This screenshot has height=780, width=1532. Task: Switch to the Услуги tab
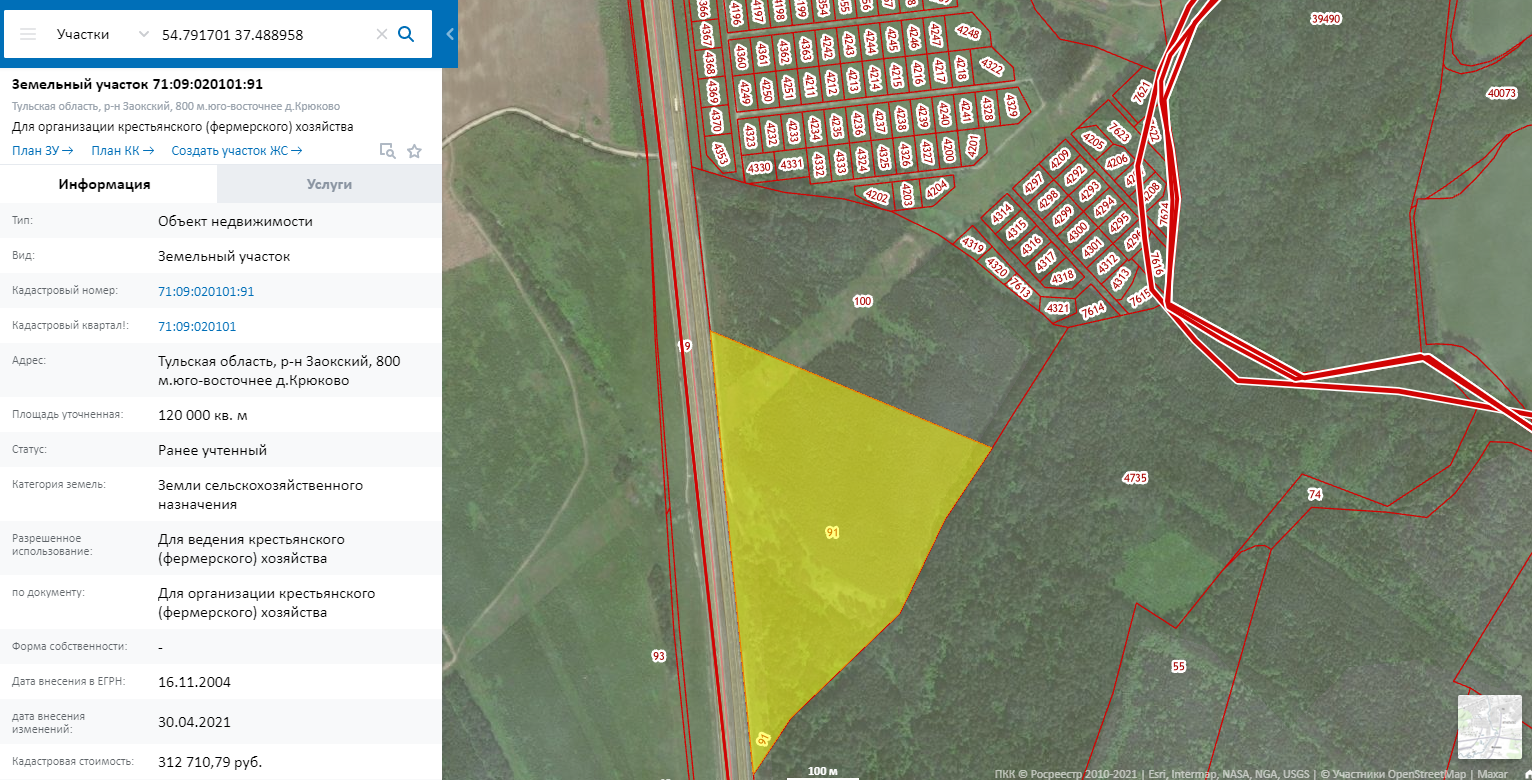(329, 184)
